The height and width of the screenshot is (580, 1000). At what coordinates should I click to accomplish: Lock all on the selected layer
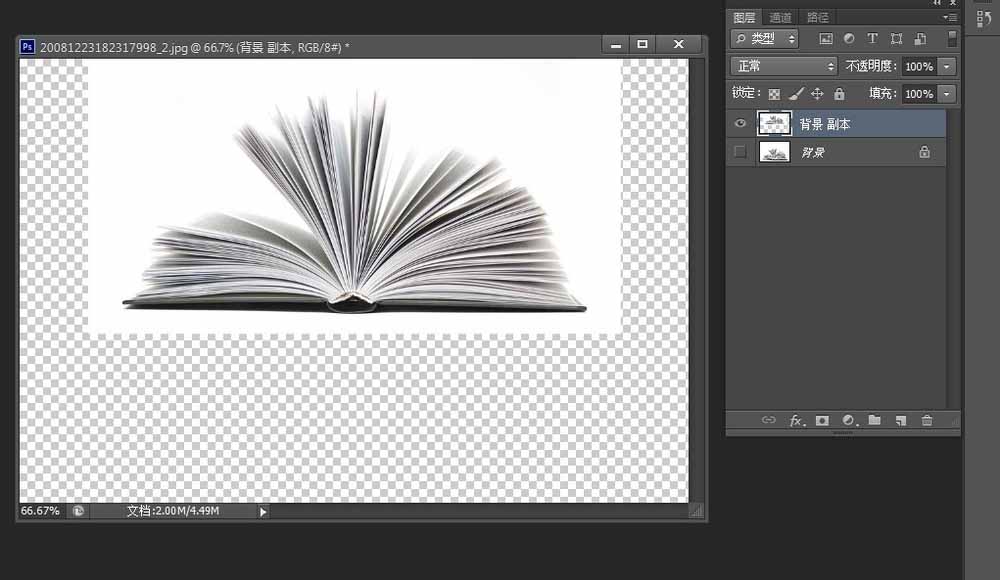(839, 92)
